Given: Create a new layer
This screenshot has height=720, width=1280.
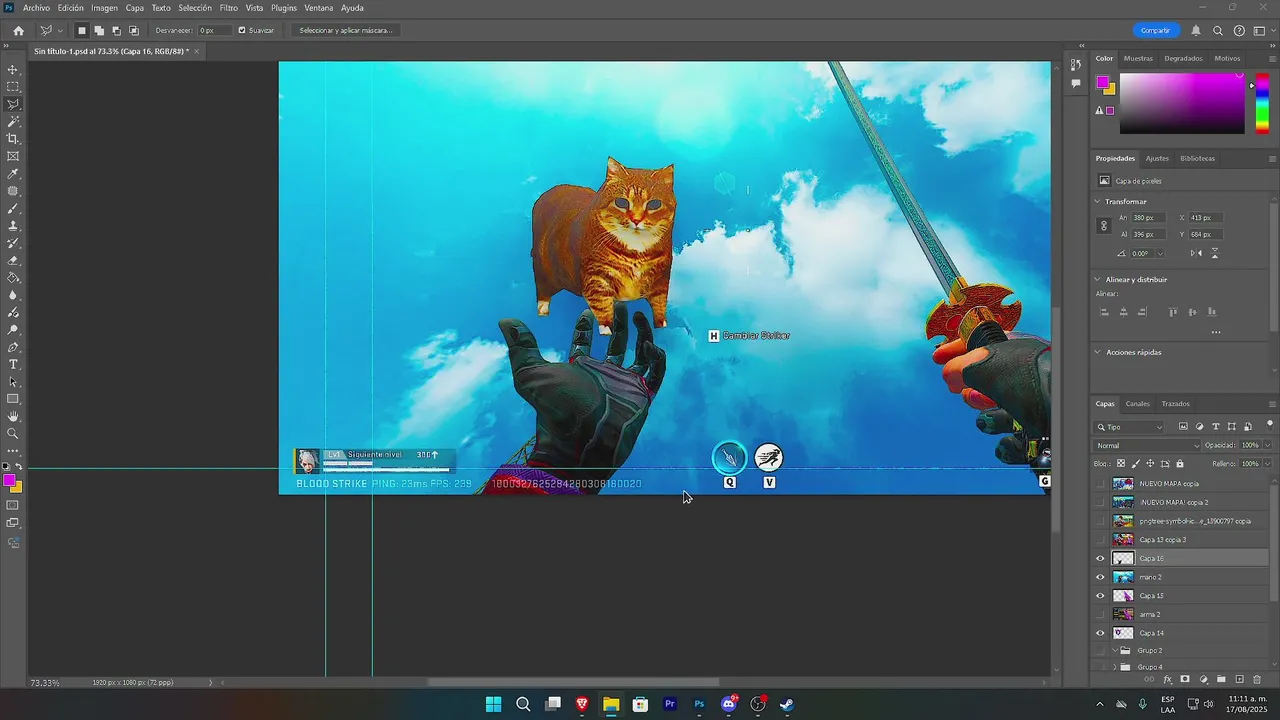Looking at the screenshot, I should [x=1239, y=680].
